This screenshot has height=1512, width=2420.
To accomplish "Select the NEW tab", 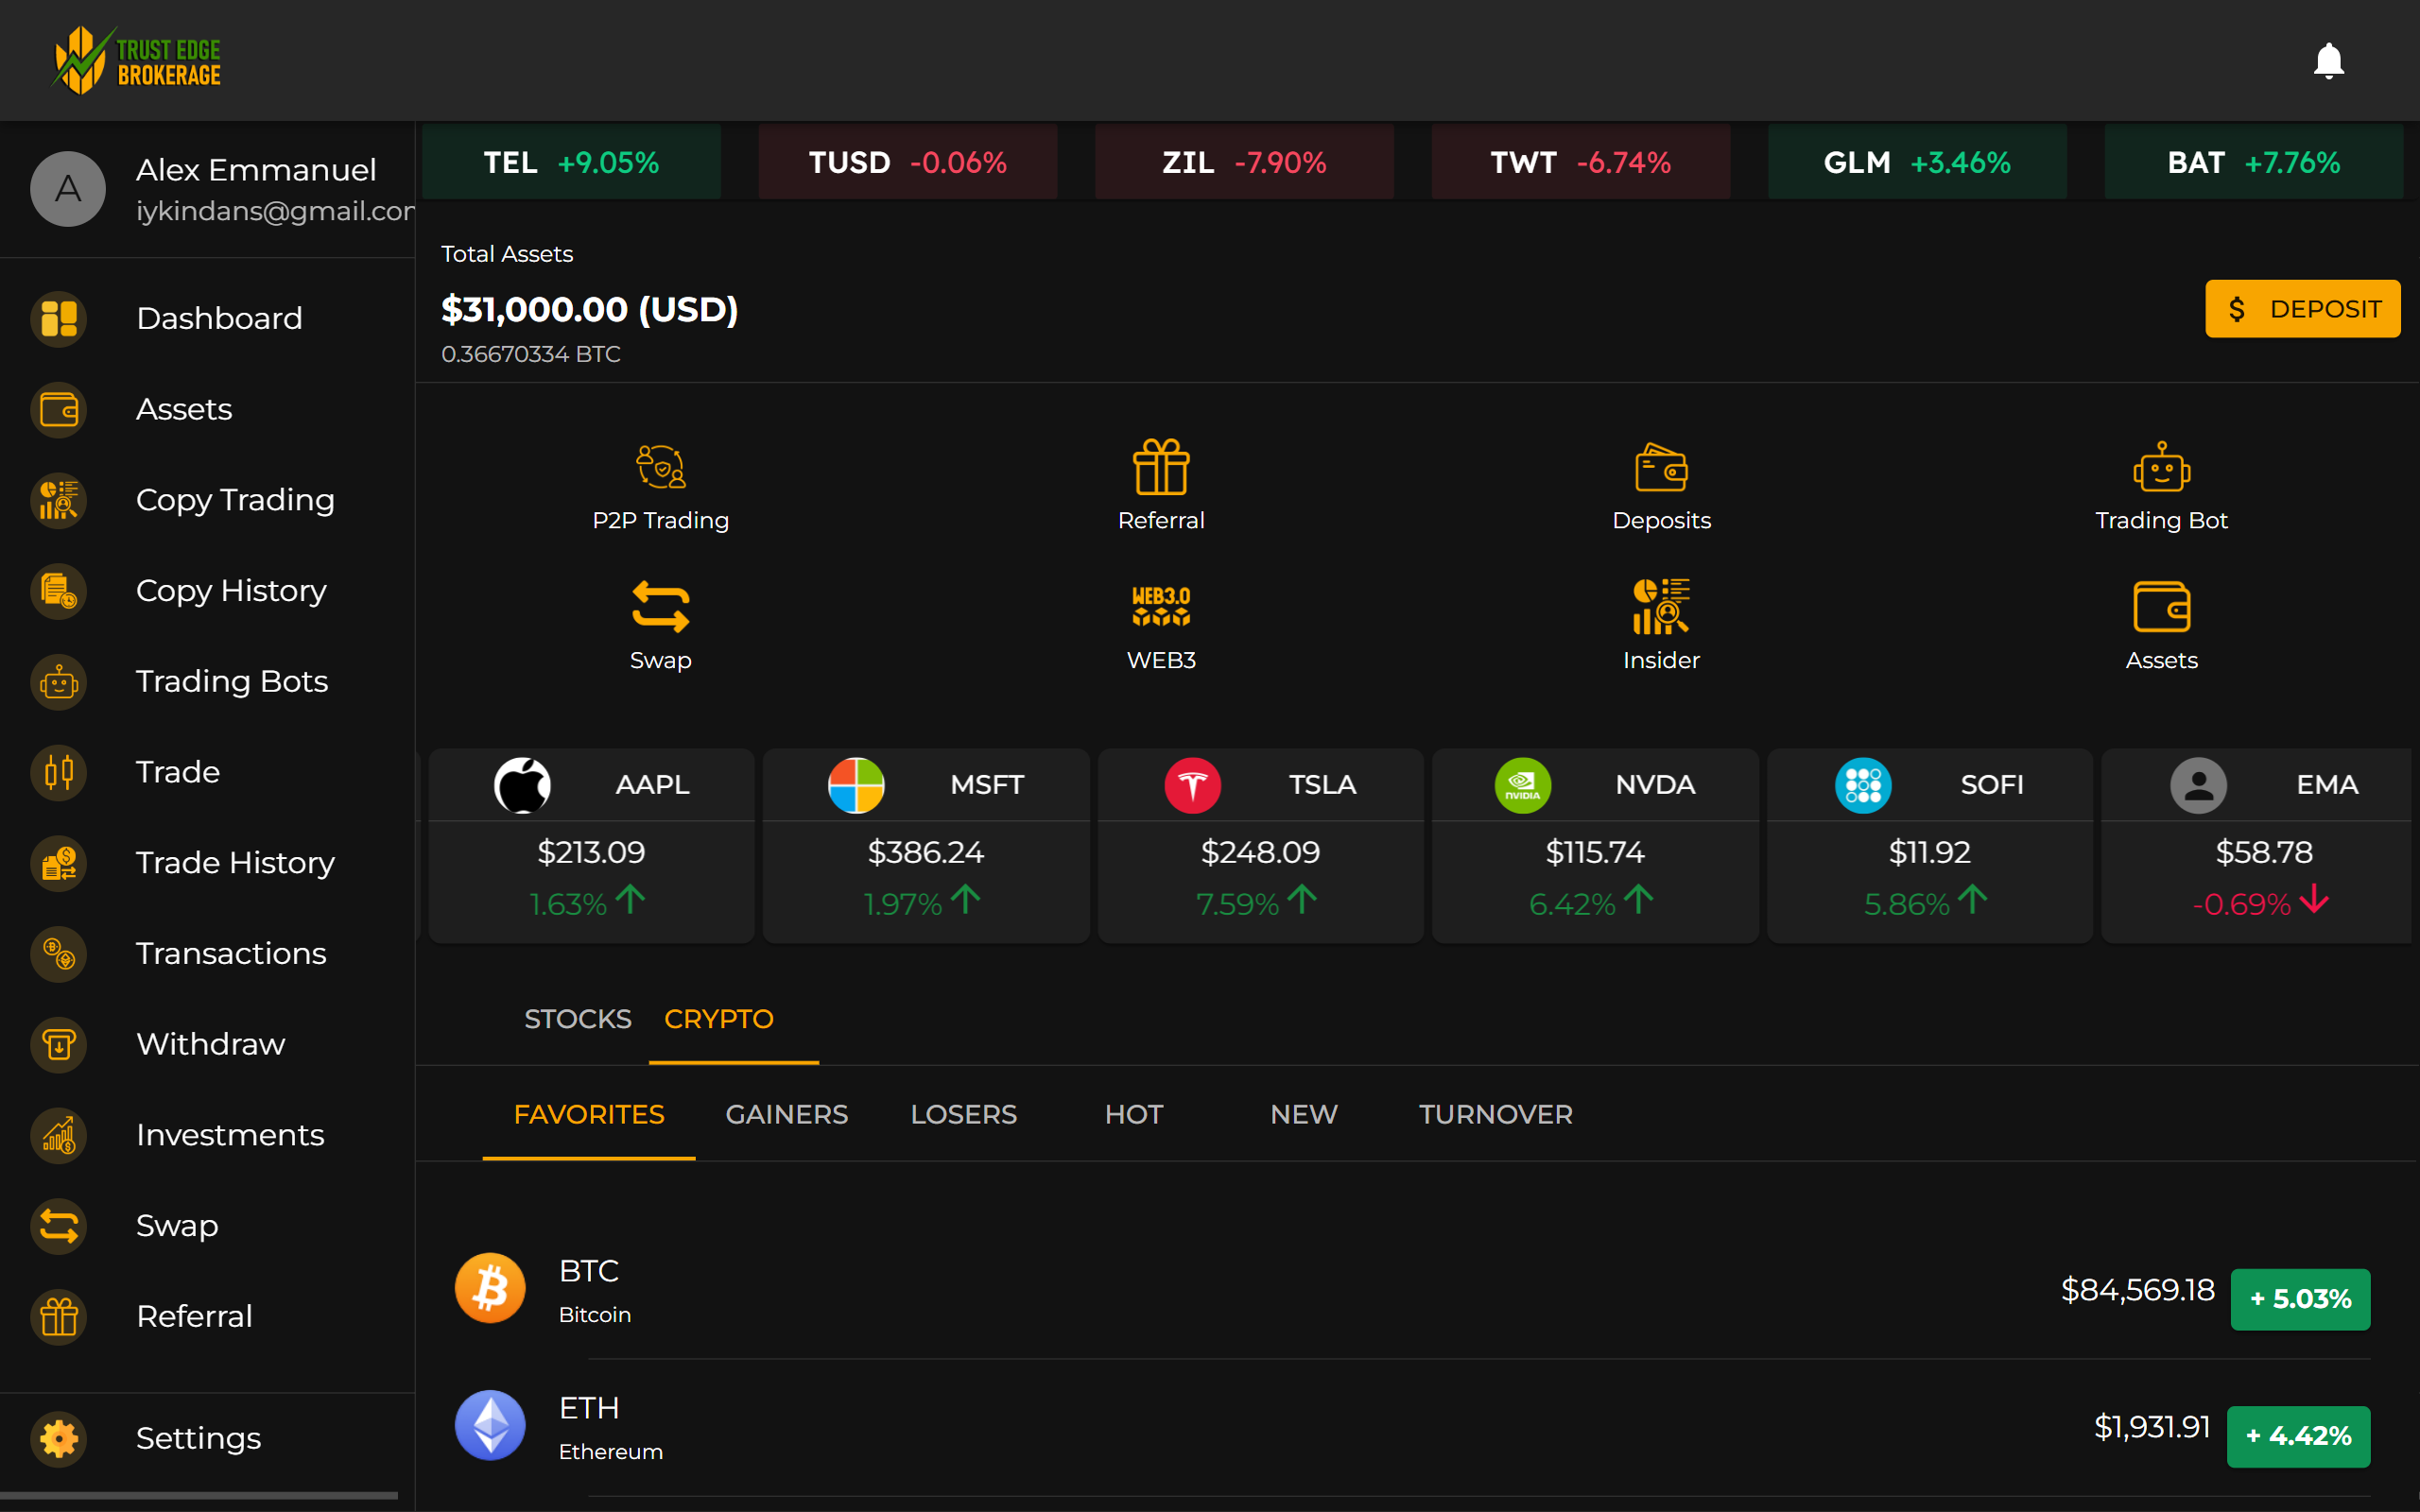I will tap(1304, 1114).
